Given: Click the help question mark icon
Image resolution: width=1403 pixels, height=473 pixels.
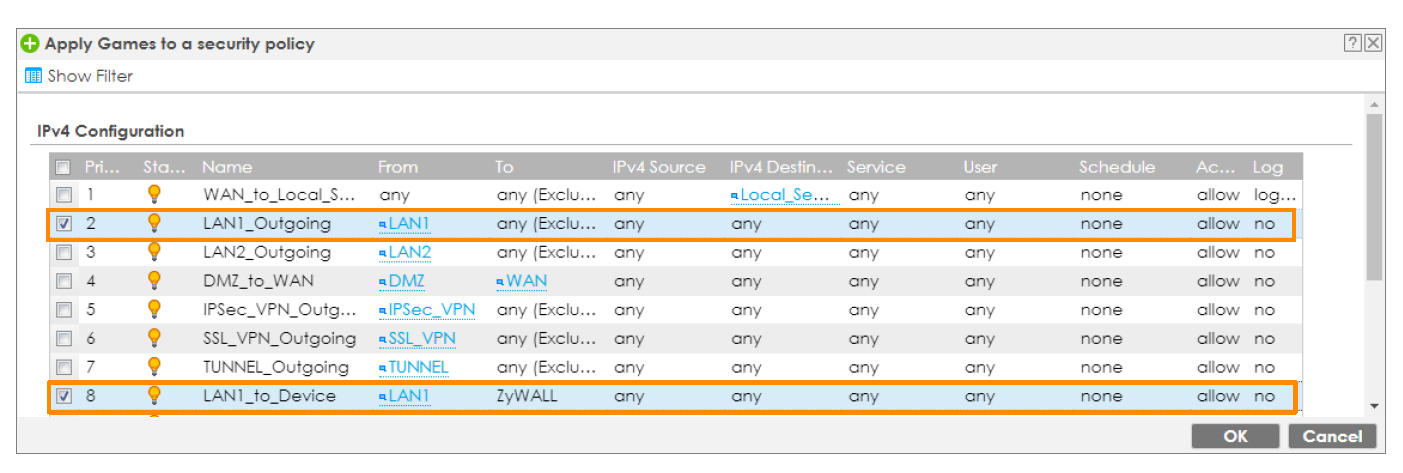Looking at the screenshot, I should [x=1353, y=43].
